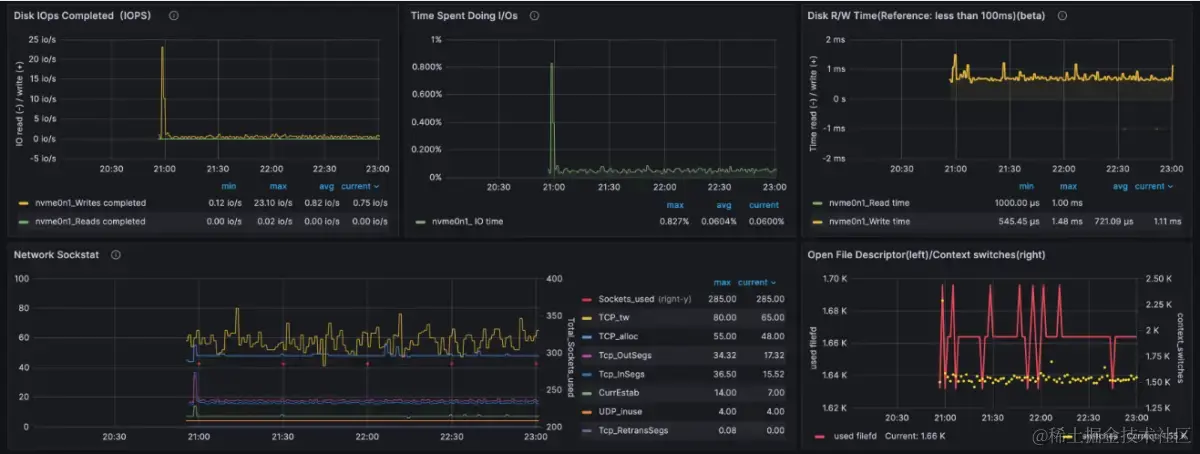Viewport: 1200px width, 454px height.
Task: Click the 545.45 µs min write time
Action: point(1019,221)
